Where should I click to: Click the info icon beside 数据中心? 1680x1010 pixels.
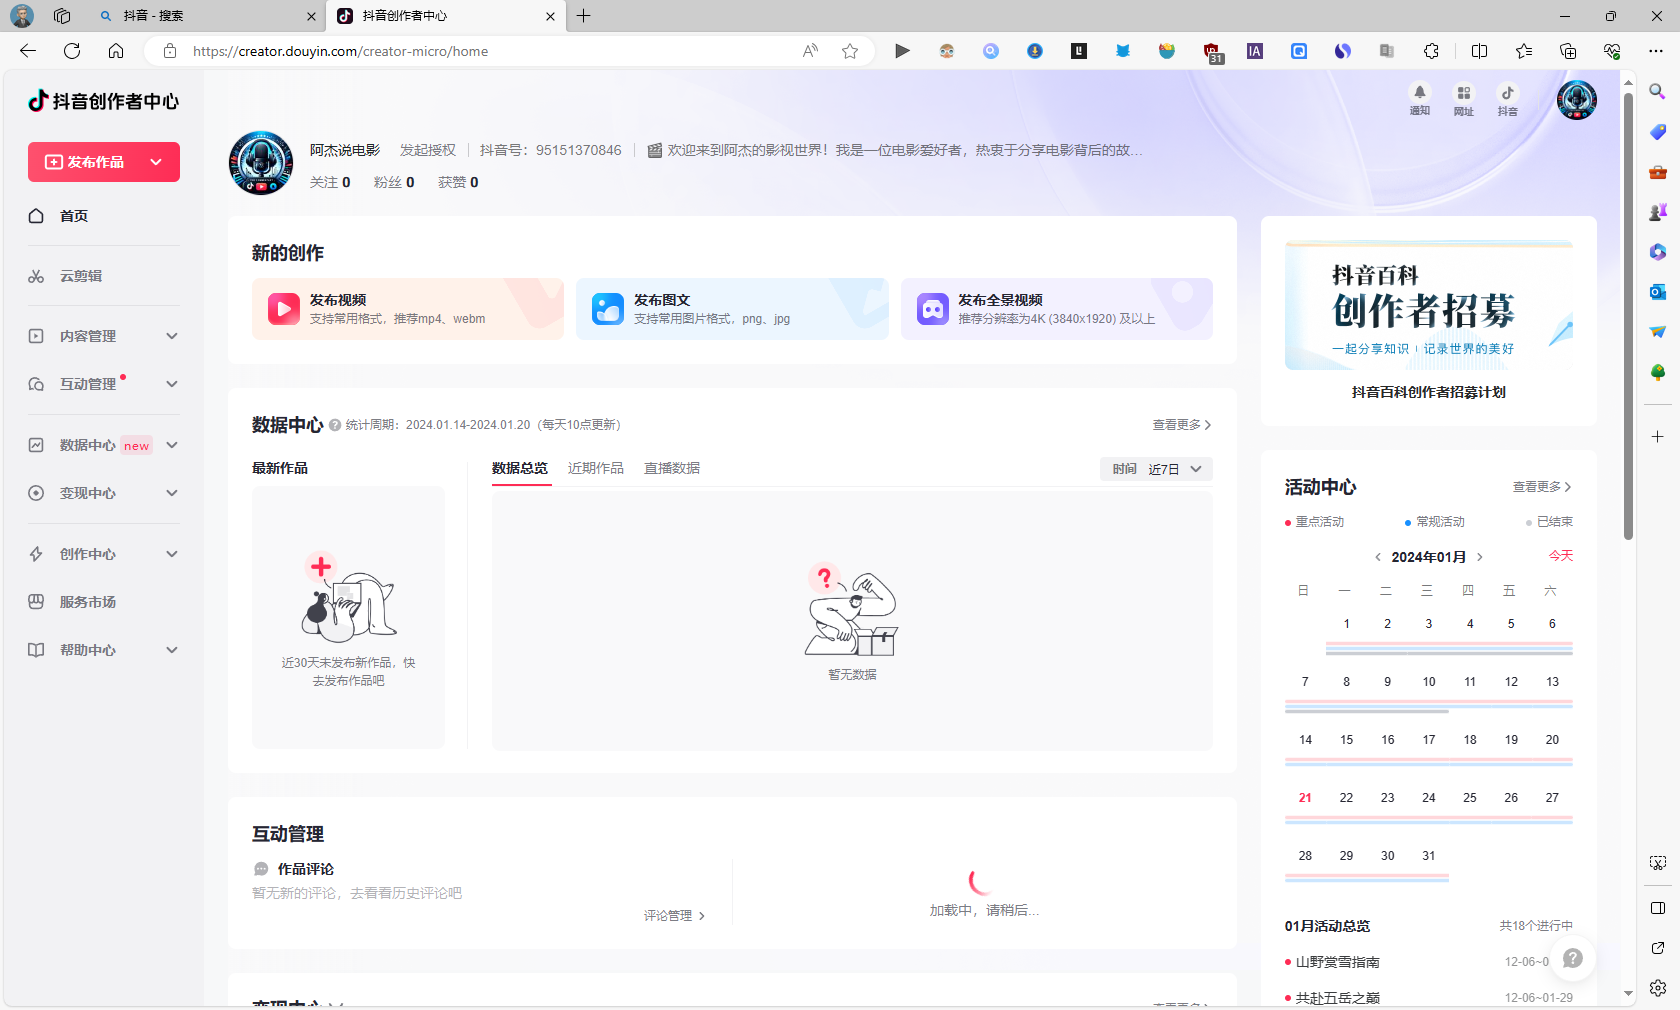335,425
